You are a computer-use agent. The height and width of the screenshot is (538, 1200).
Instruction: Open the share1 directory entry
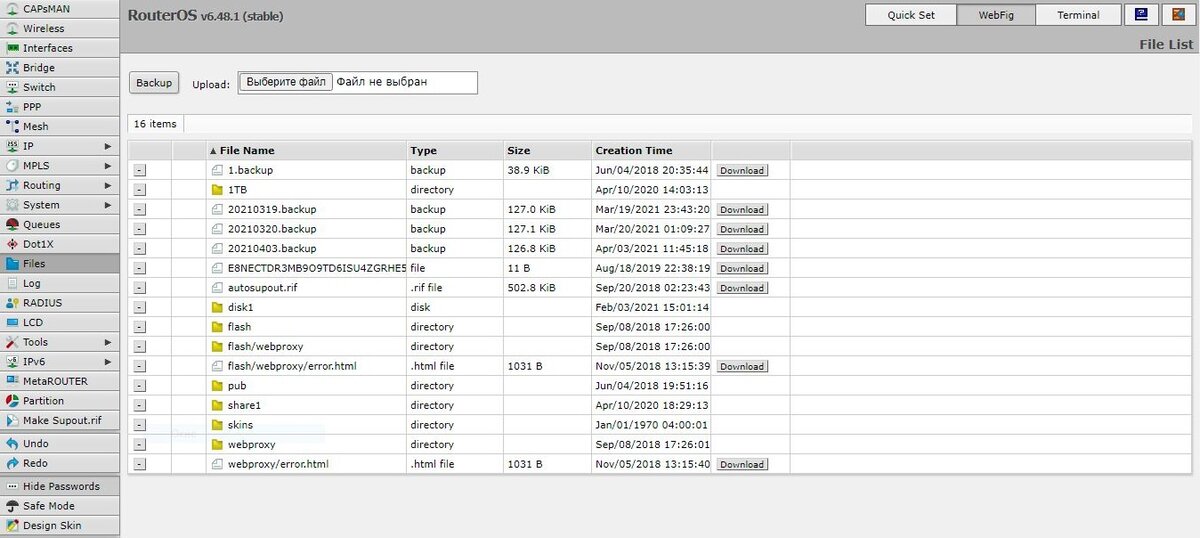[x=244, y=405]
